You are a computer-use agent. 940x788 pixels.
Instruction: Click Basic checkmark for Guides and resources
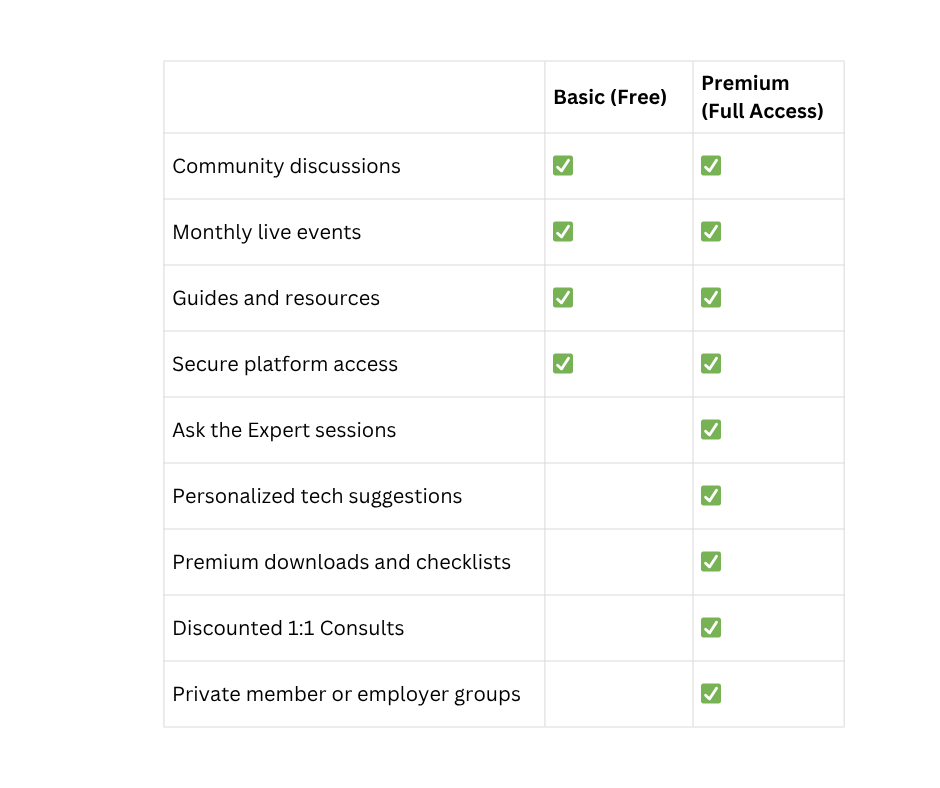tap(562, 297)
